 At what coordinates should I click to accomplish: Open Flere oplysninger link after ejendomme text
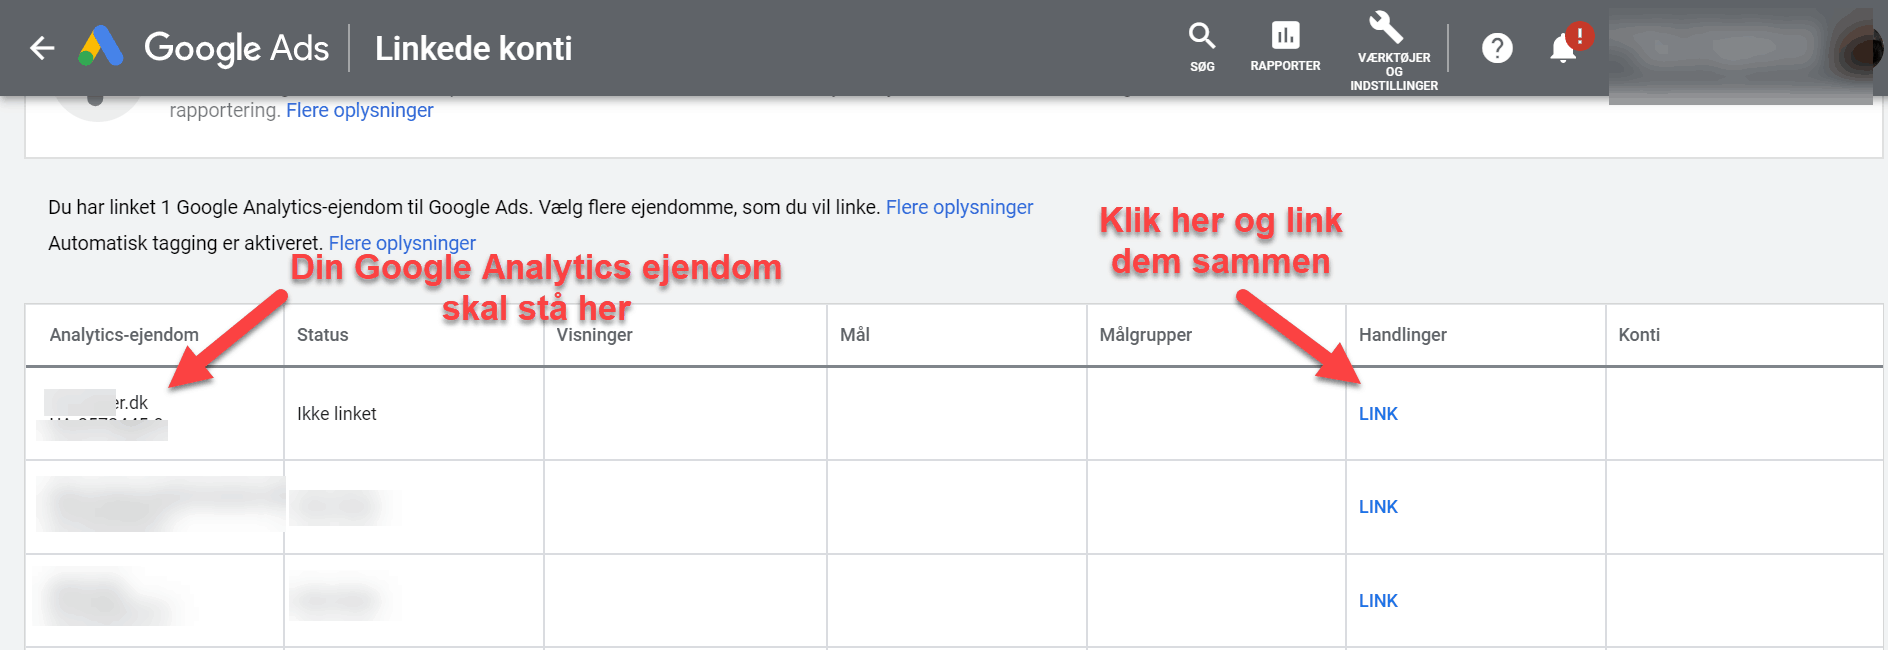(x=959, y=207)
